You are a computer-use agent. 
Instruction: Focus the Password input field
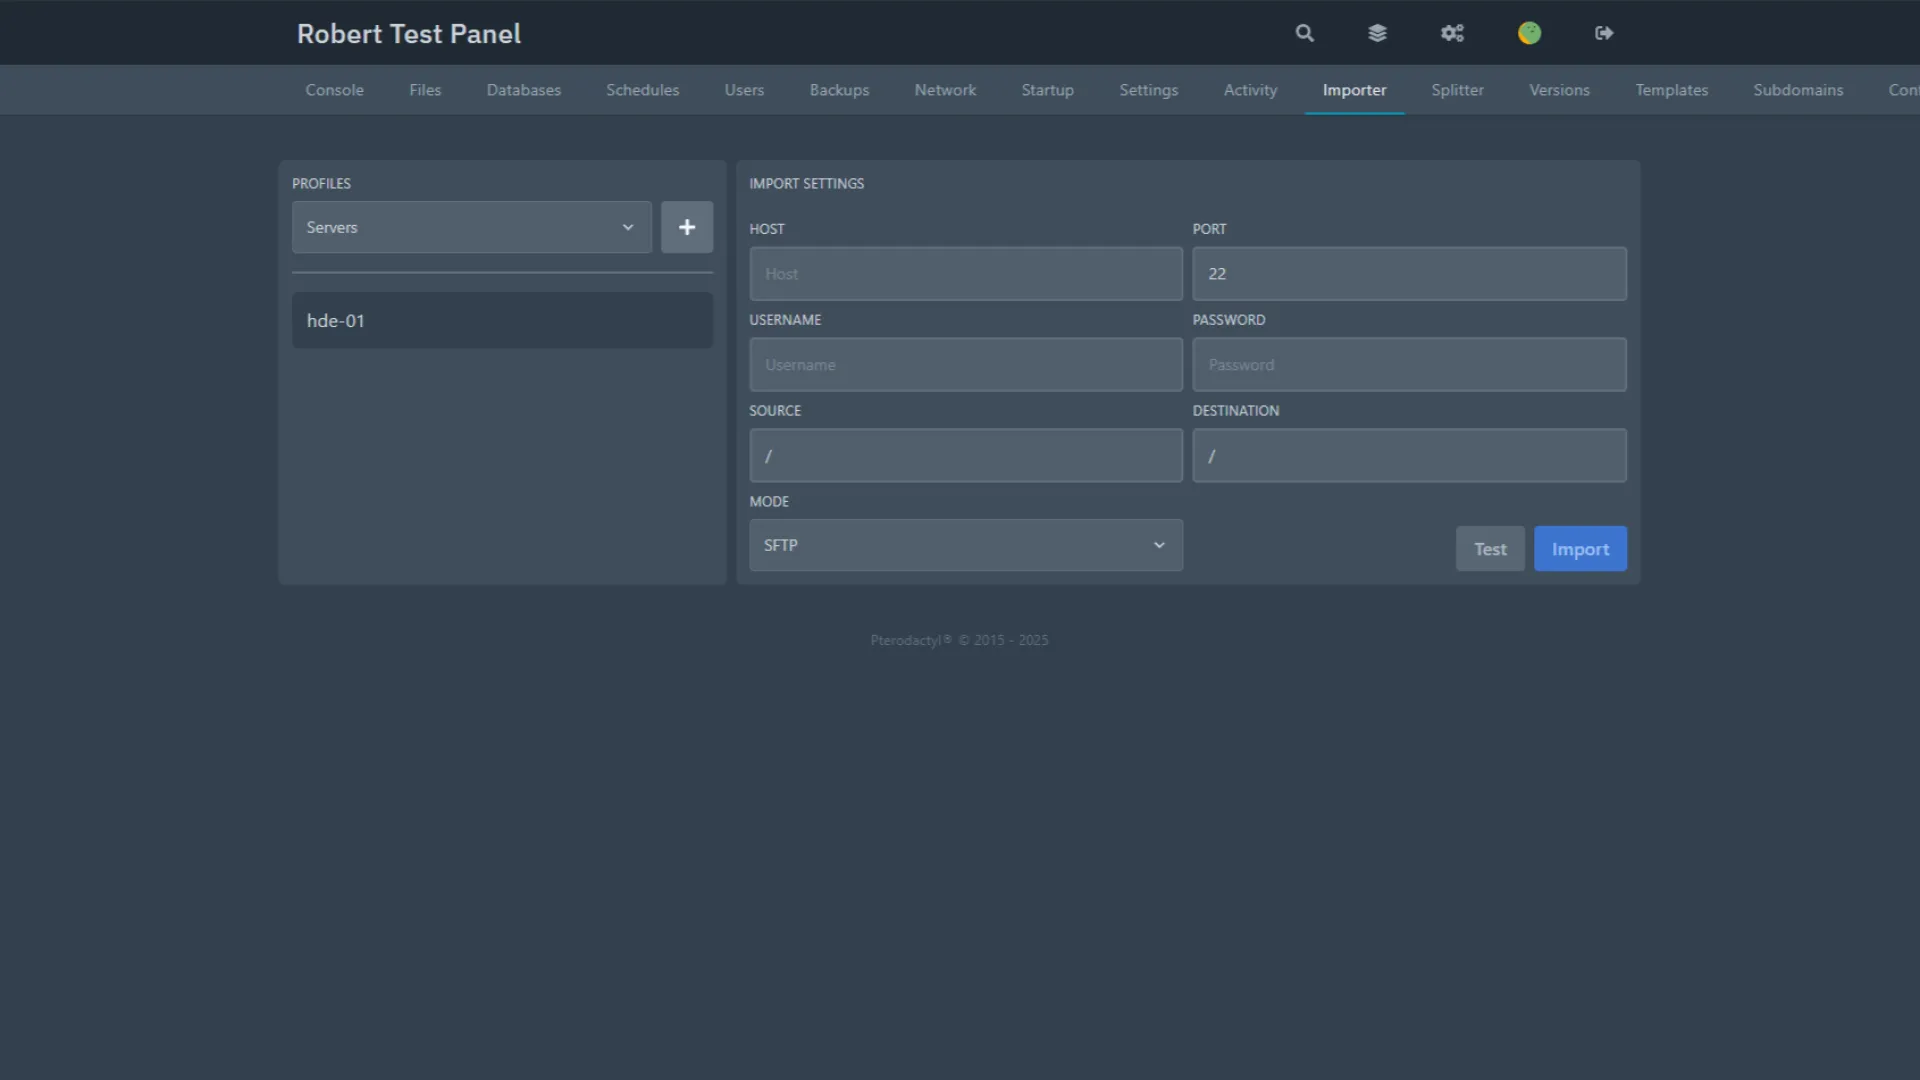coord(1408,365)
